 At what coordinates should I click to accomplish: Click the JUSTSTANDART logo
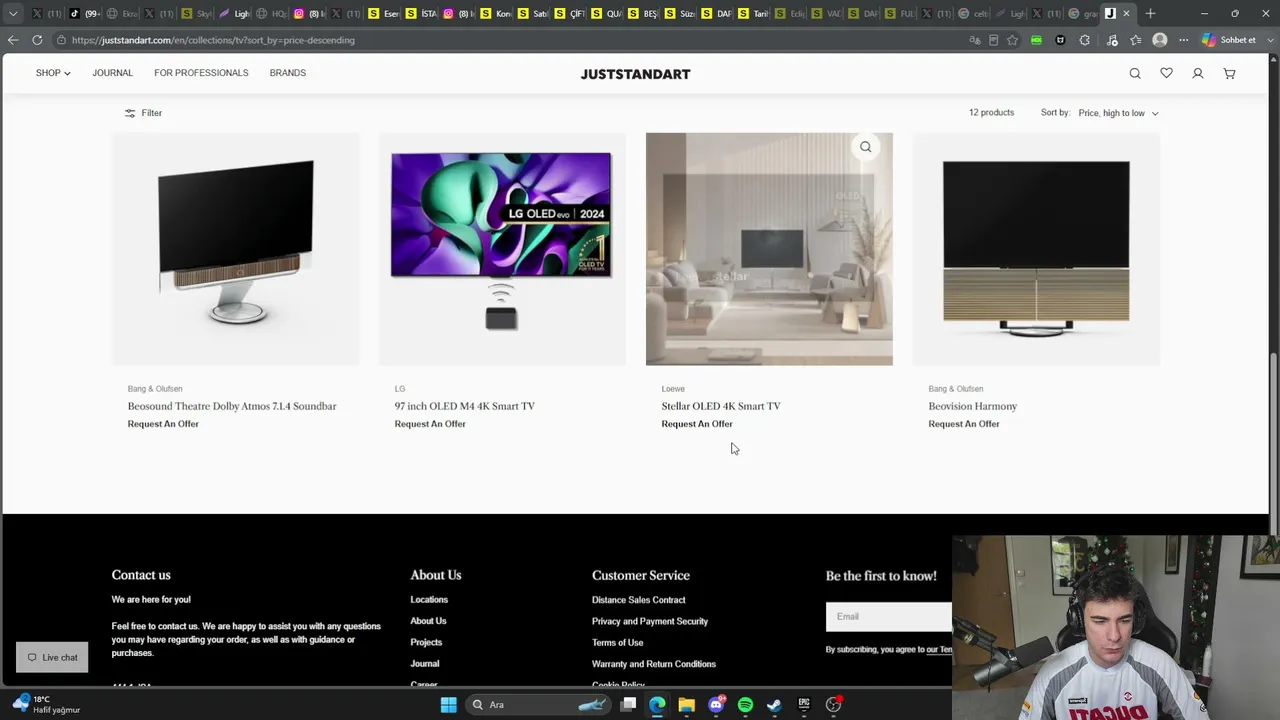coord(635,74)
